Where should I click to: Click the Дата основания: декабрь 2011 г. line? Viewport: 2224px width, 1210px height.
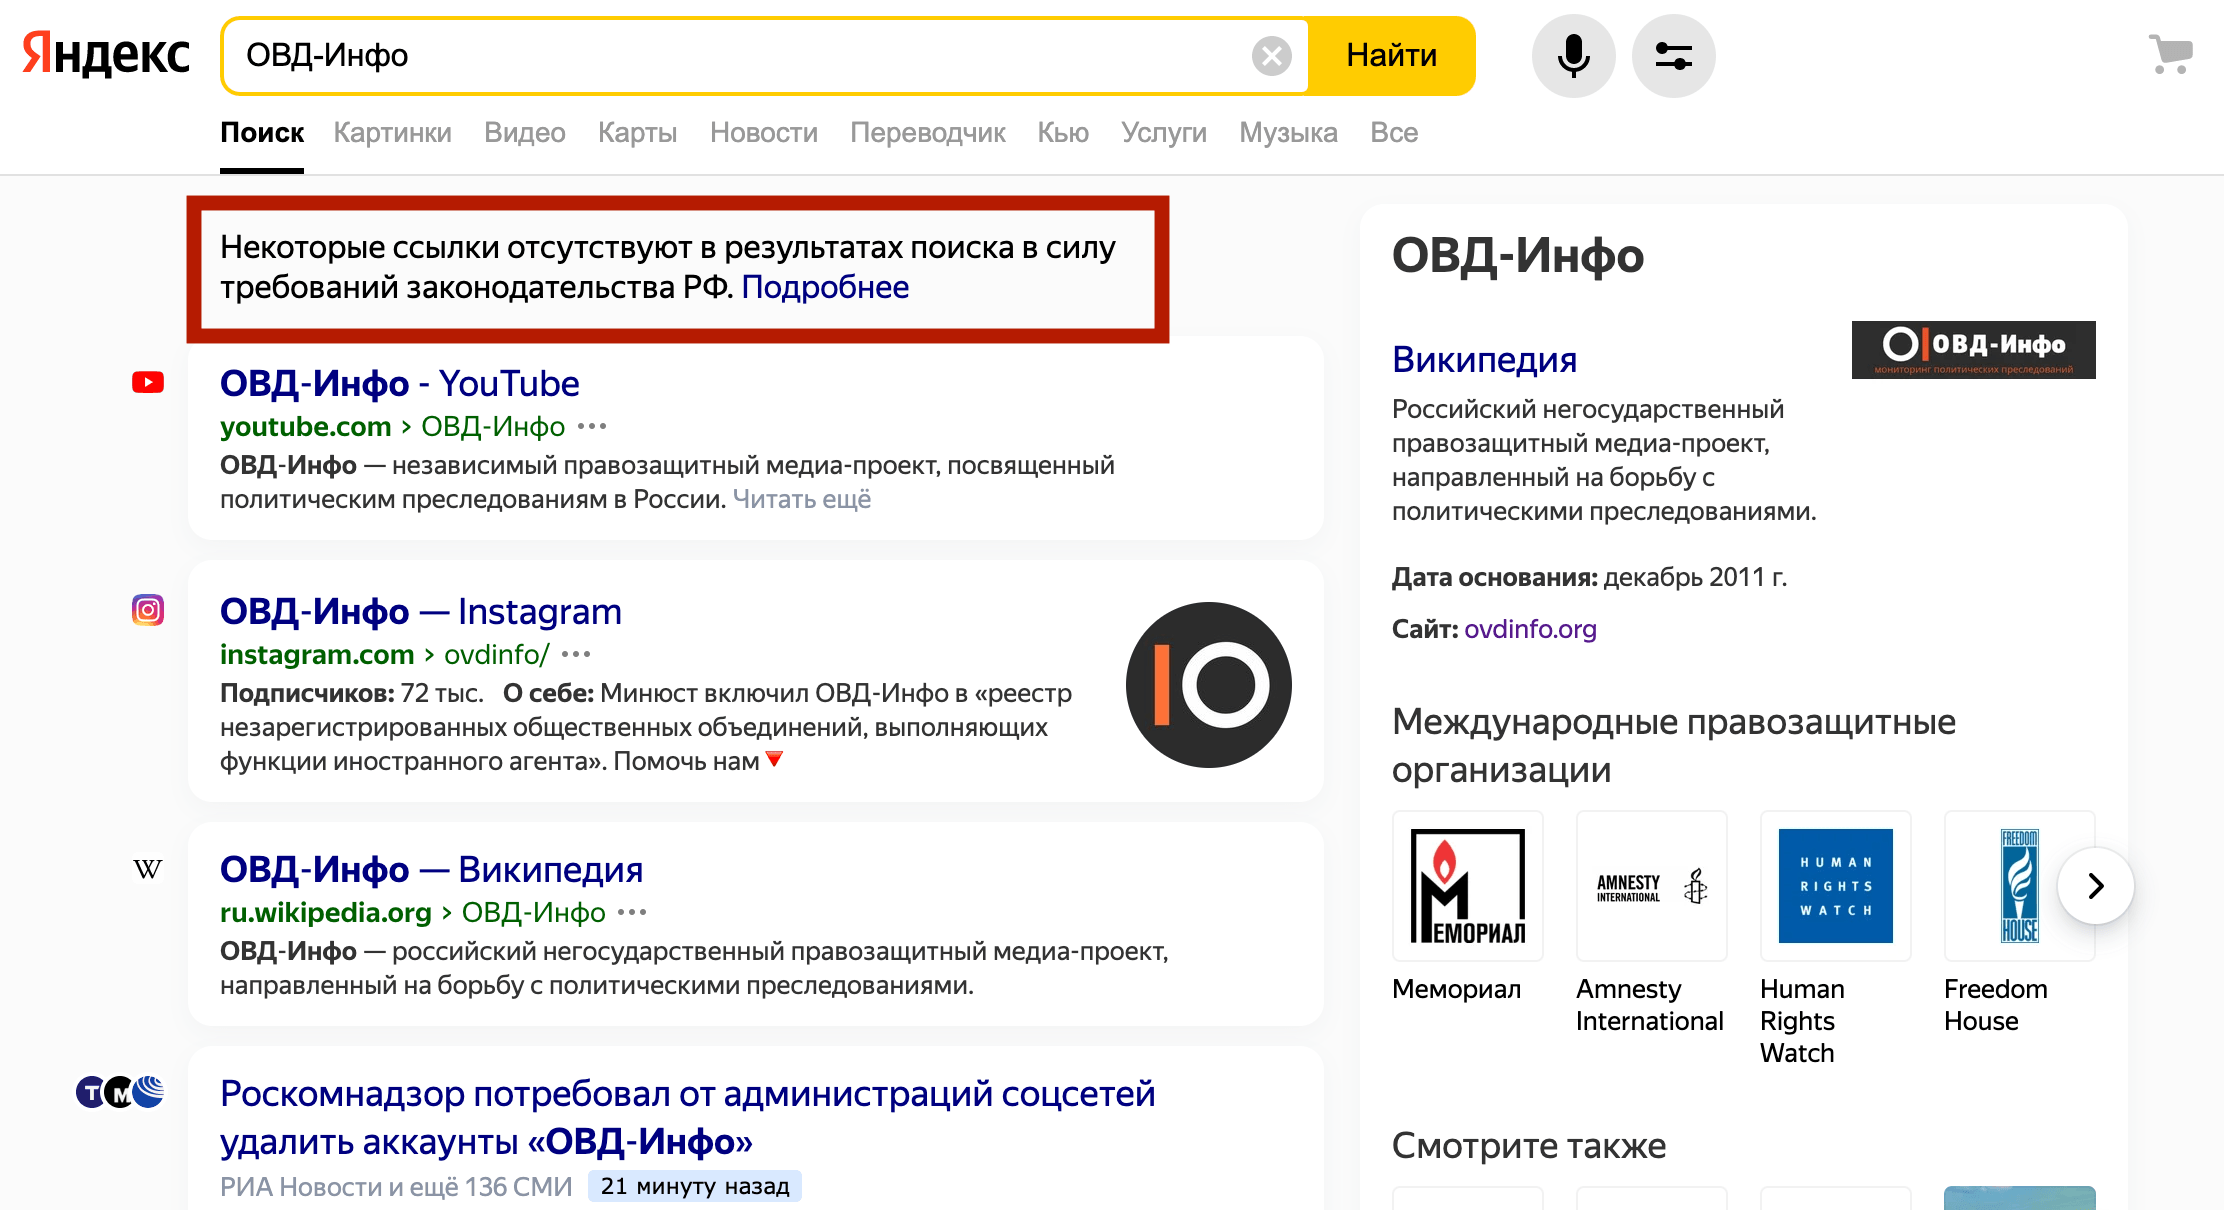1589,578
